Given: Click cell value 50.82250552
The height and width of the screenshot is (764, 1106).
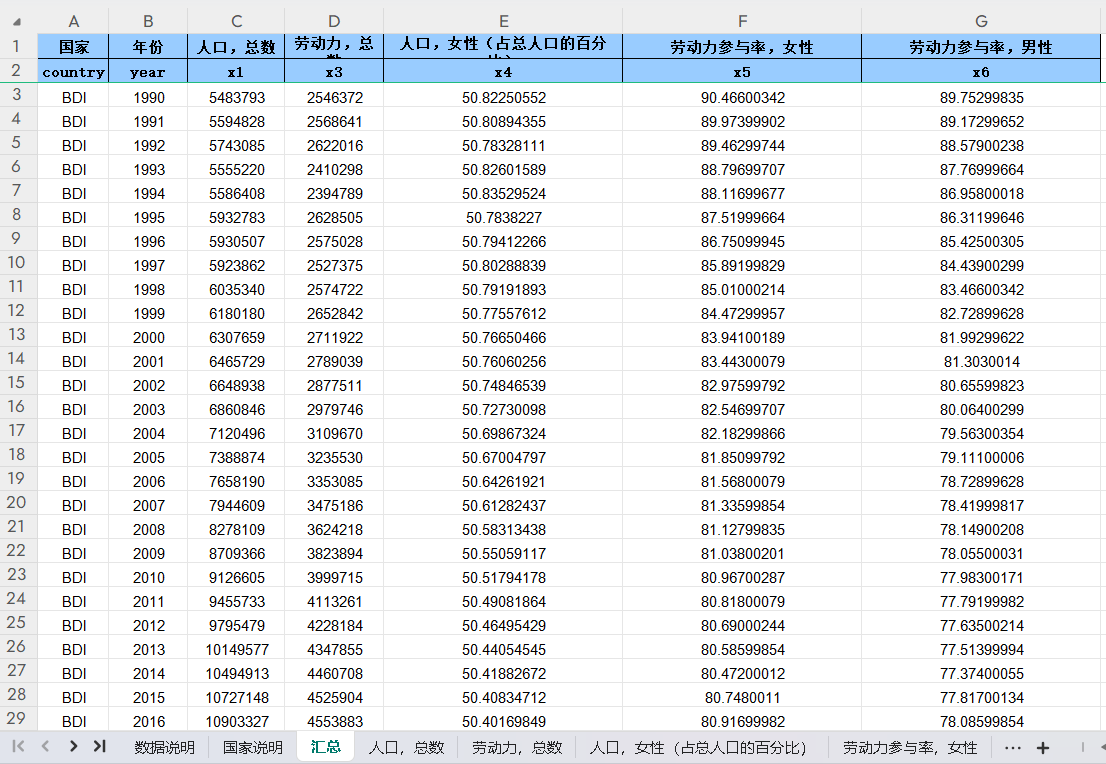Looking at the screenshot, I should (503, 97).
